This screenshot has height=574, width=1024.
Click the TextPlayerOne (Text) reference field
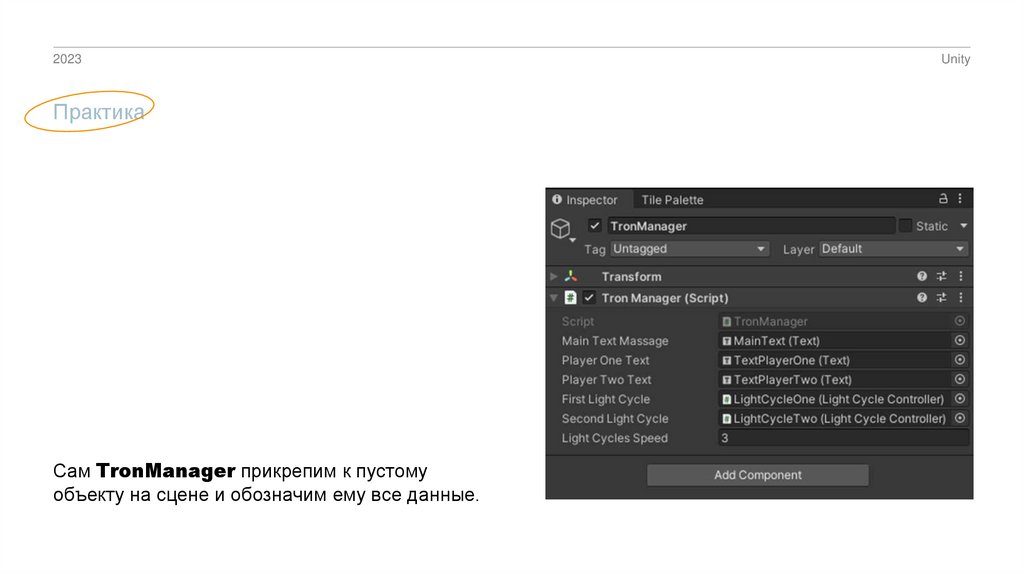[835, 360]
